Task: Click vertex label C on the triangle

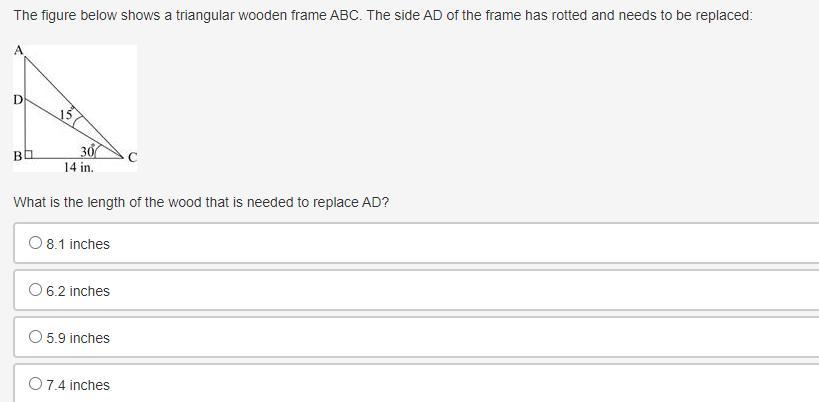Action: click(x=132, y=157)
